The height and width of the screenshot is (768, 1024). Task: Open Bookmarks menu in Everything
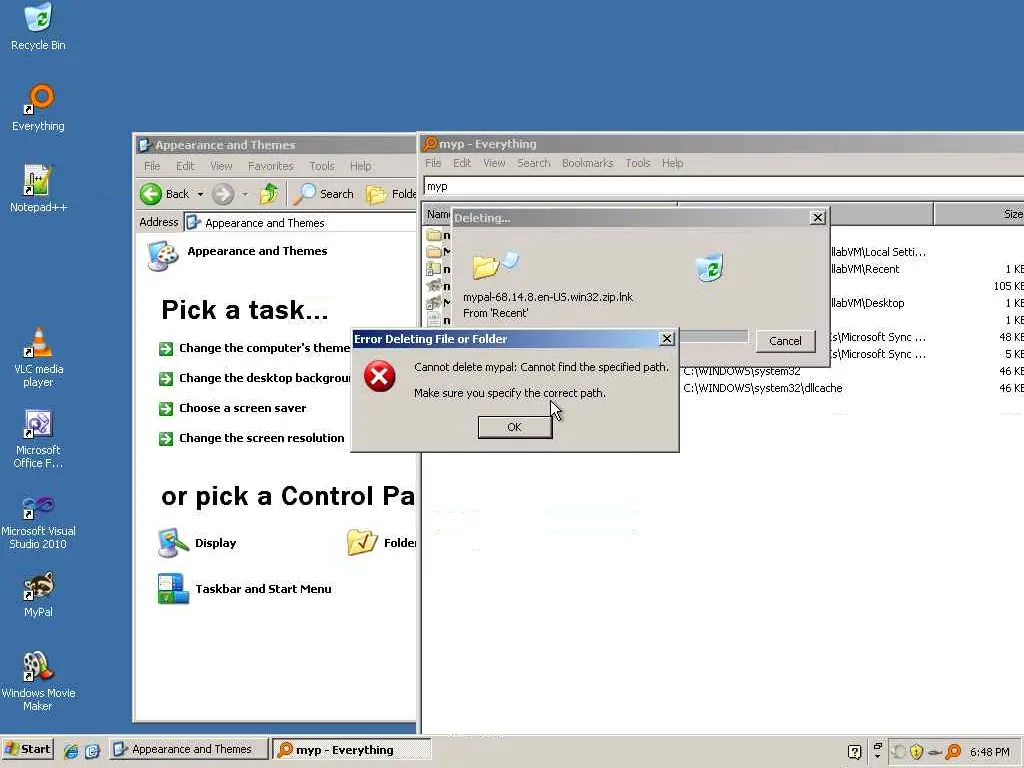click(587, 163)
